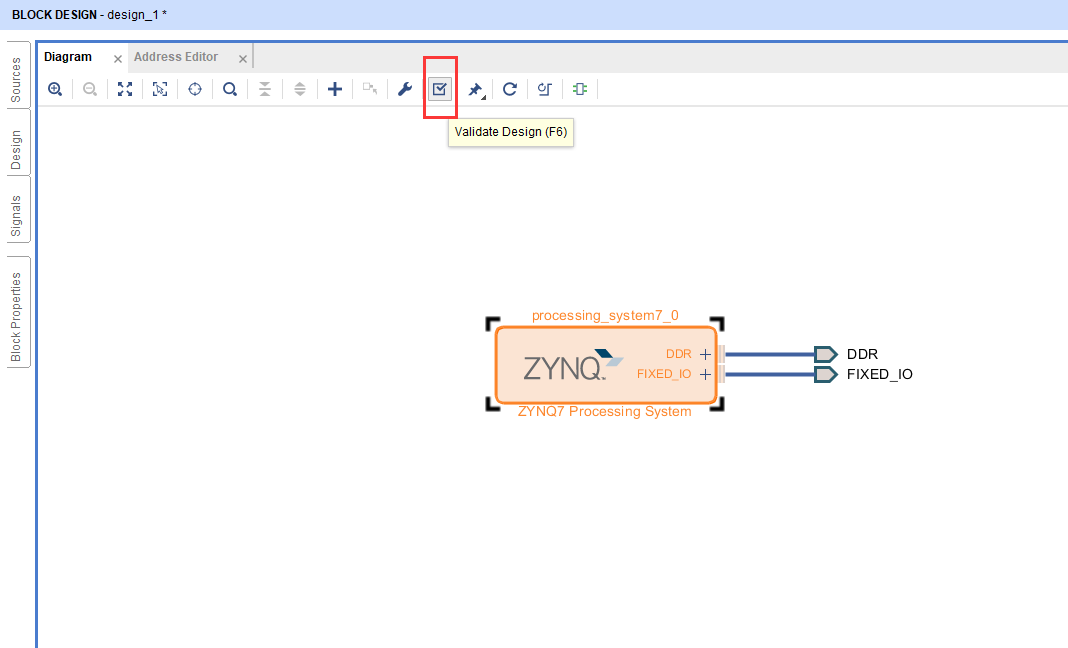The image size is (1068, 648).
Task: Click the DDR external port label
Action: pos(862,354)
